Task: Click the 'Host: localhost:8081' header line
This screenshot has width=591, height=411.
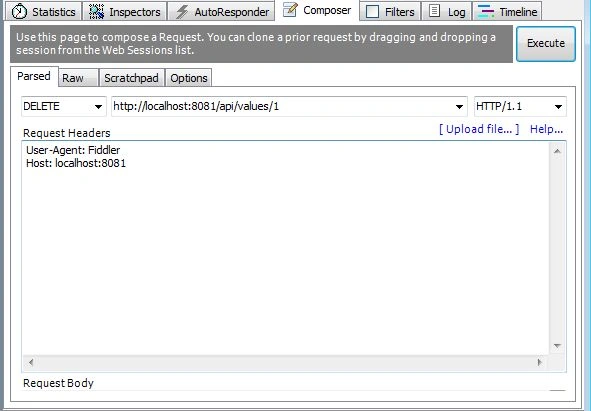Action: tap(76, 163)
